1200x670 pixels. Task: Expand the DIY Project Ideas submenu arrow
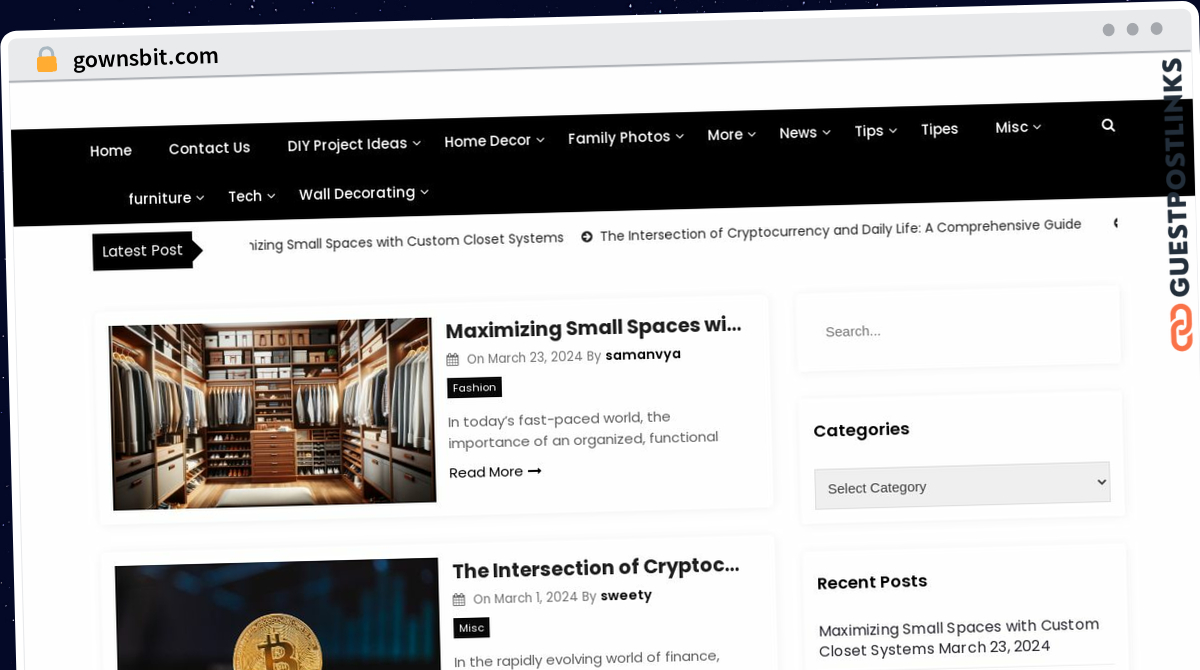tap(417, 144)
